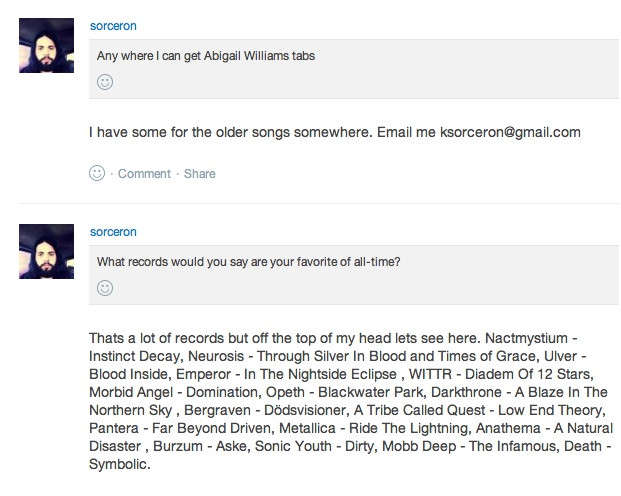Click the word "Symbolic." ending the answer

tap(119, 466)
